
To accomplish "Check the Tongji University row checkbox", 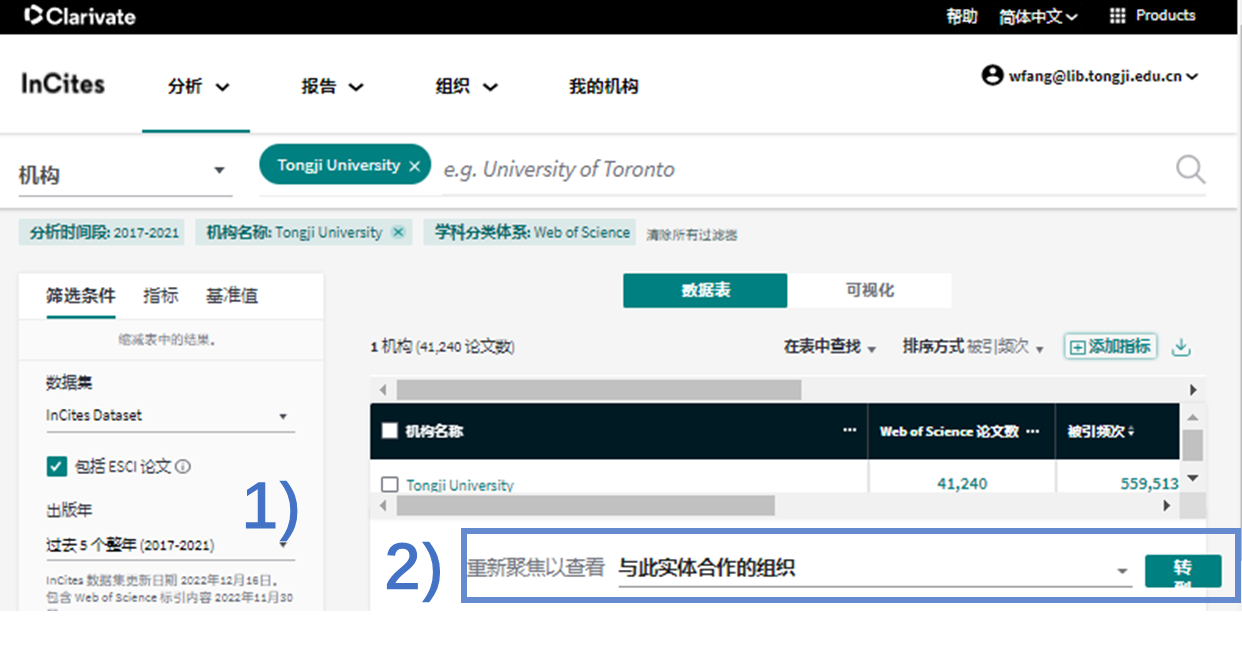I will coord(390,485).
